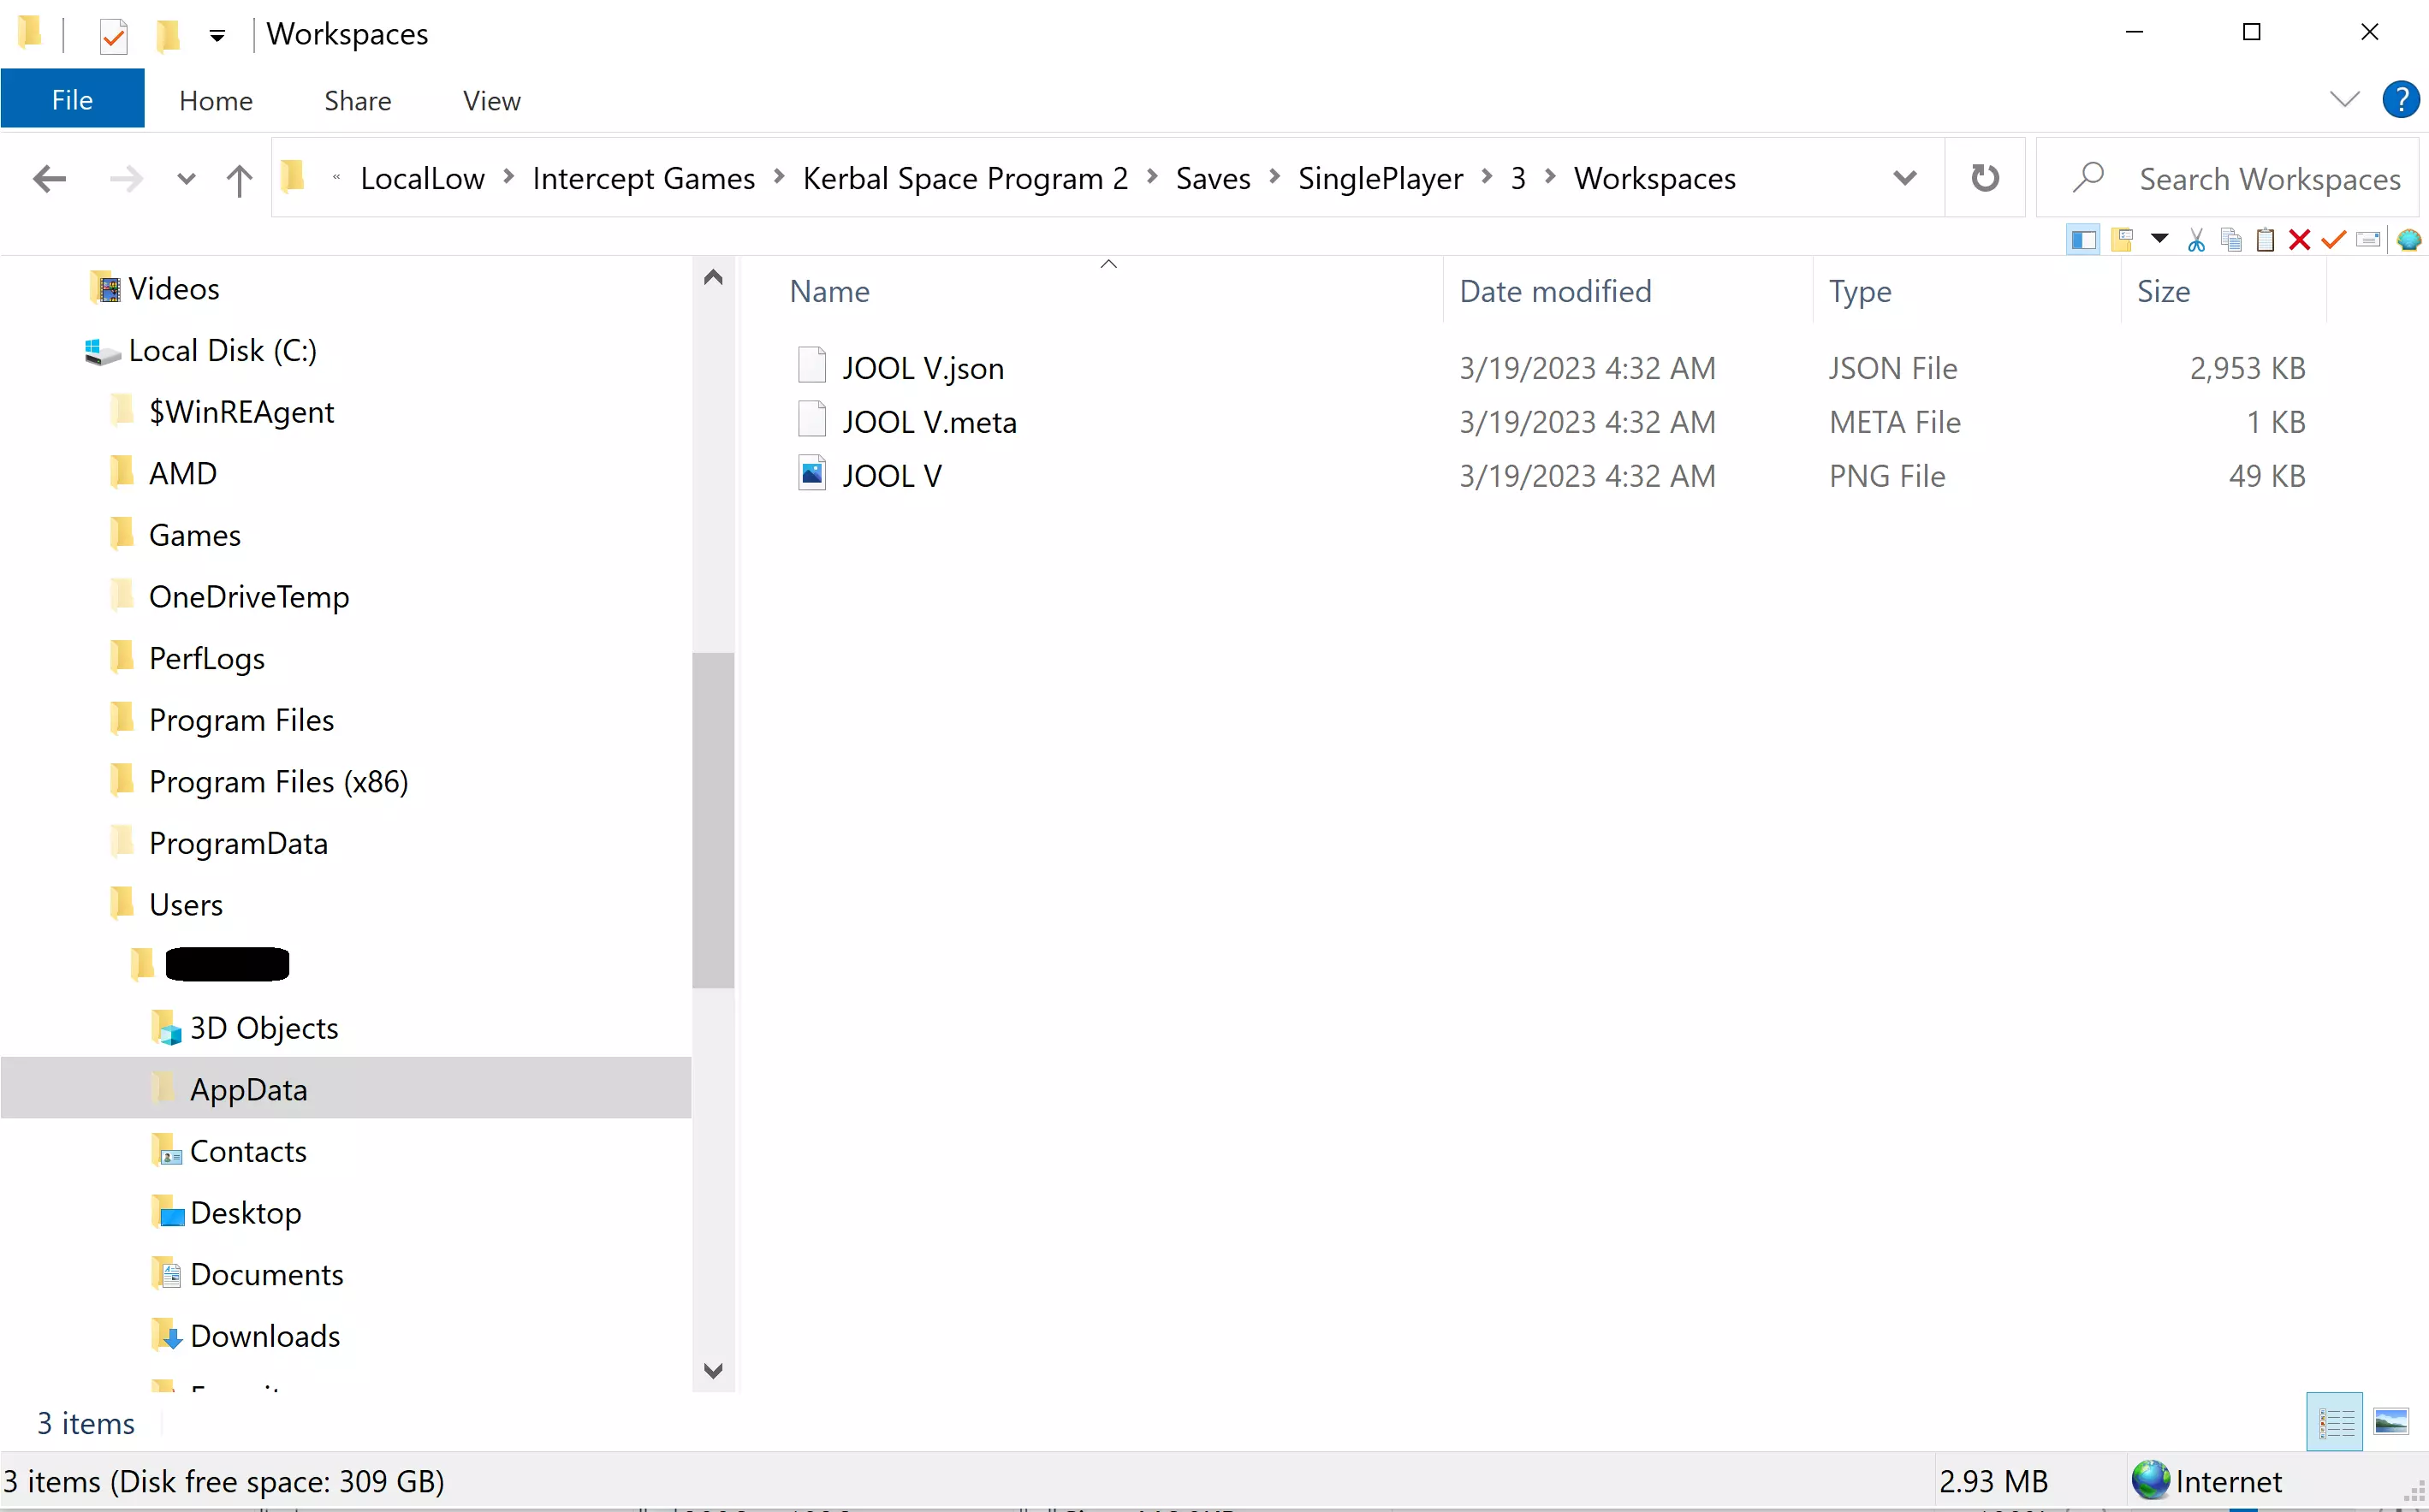Toggle the navigation pane toolbar button

(x=2083, y=240)
